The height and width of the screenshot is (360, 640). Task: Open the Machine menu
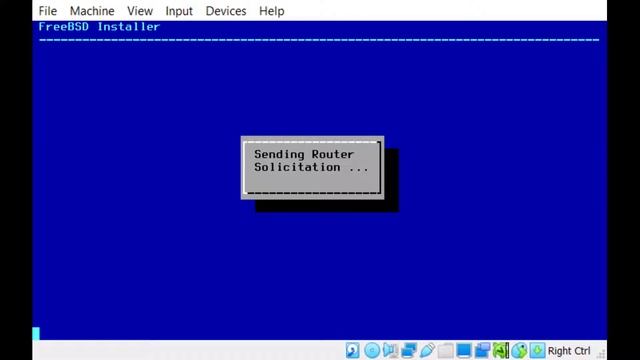click(x=92, y=11)
